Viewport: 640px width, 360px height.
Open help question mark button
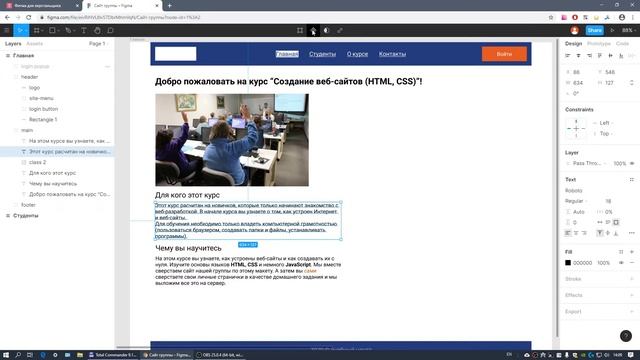tap(626, 336)
